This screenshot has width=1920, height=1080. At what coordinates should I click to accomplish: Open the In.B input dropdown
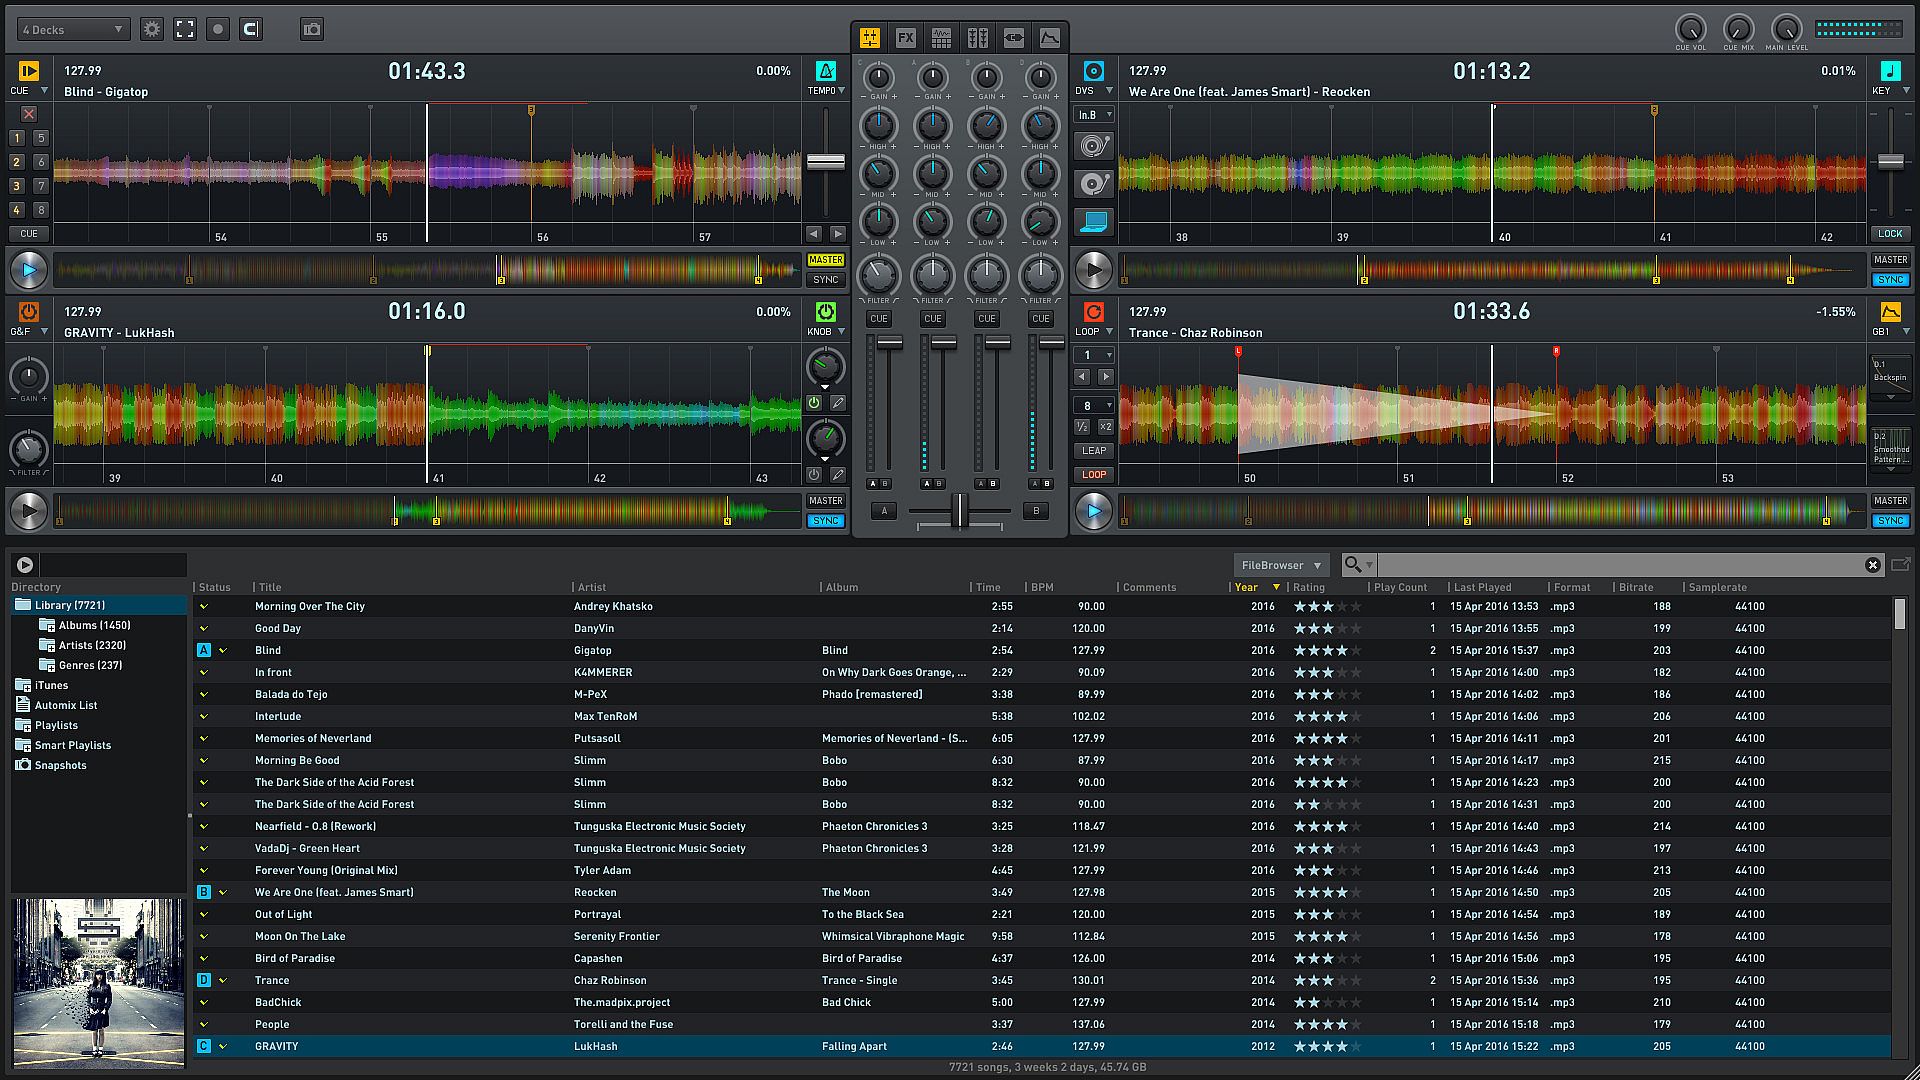1093,115
